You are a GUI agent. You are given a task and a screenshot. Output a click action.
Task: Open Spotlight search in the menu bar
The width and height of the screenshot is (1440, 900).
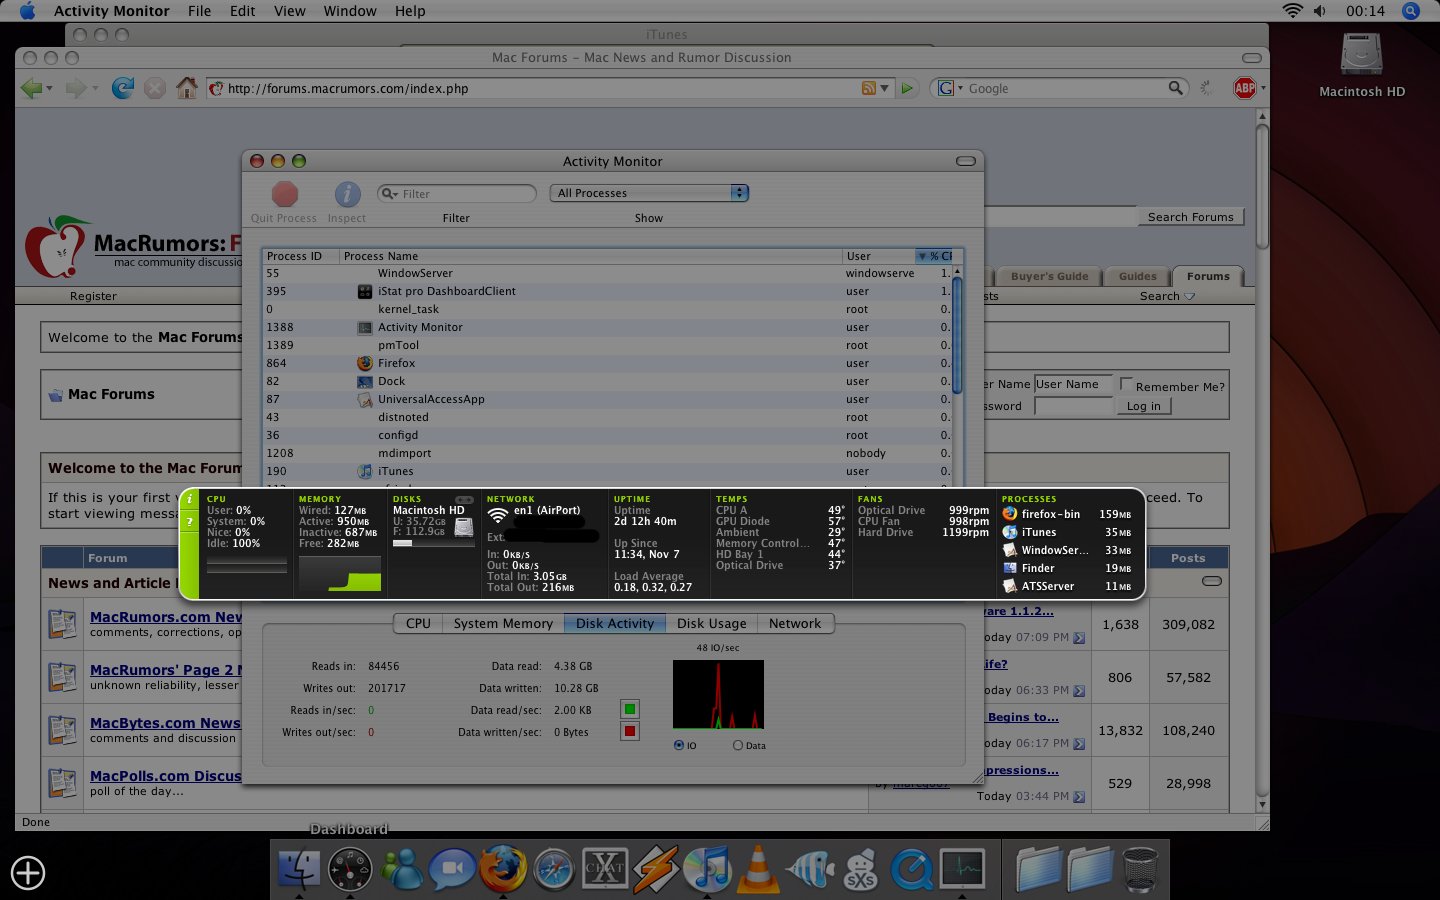[x=1411, y=11]
